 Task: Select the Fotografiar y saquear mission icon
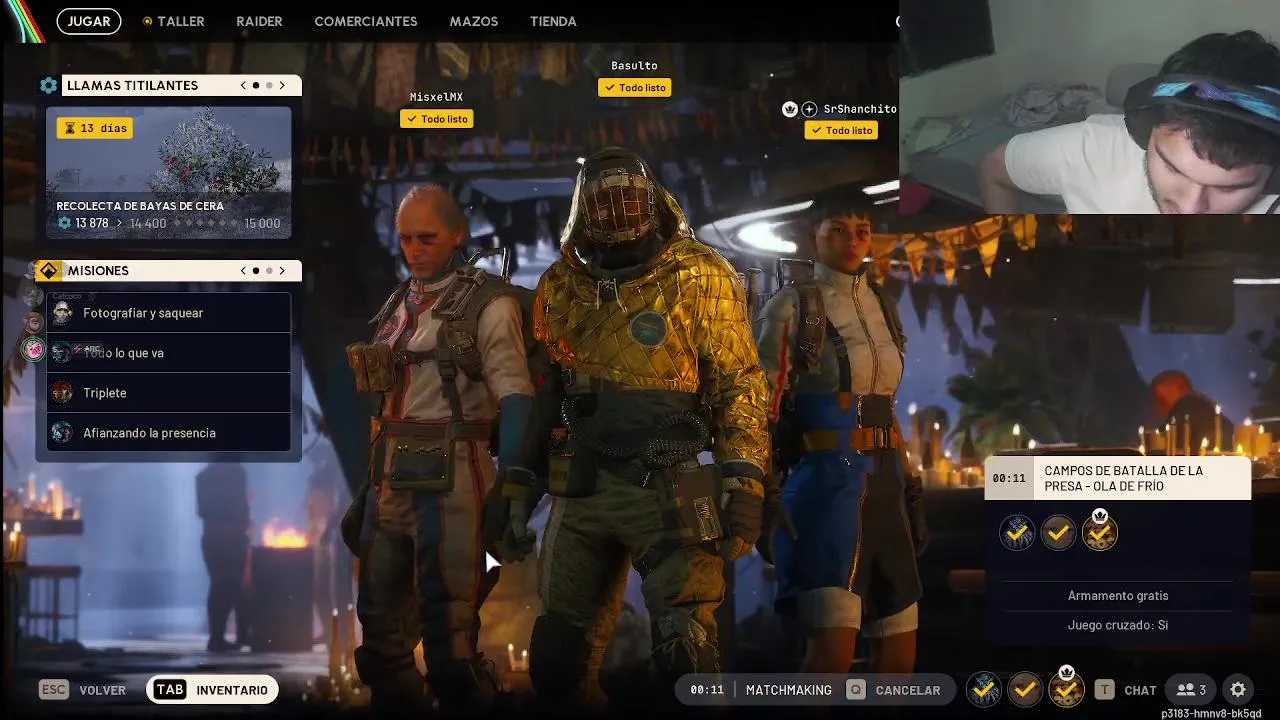click(x=62, y=313)
